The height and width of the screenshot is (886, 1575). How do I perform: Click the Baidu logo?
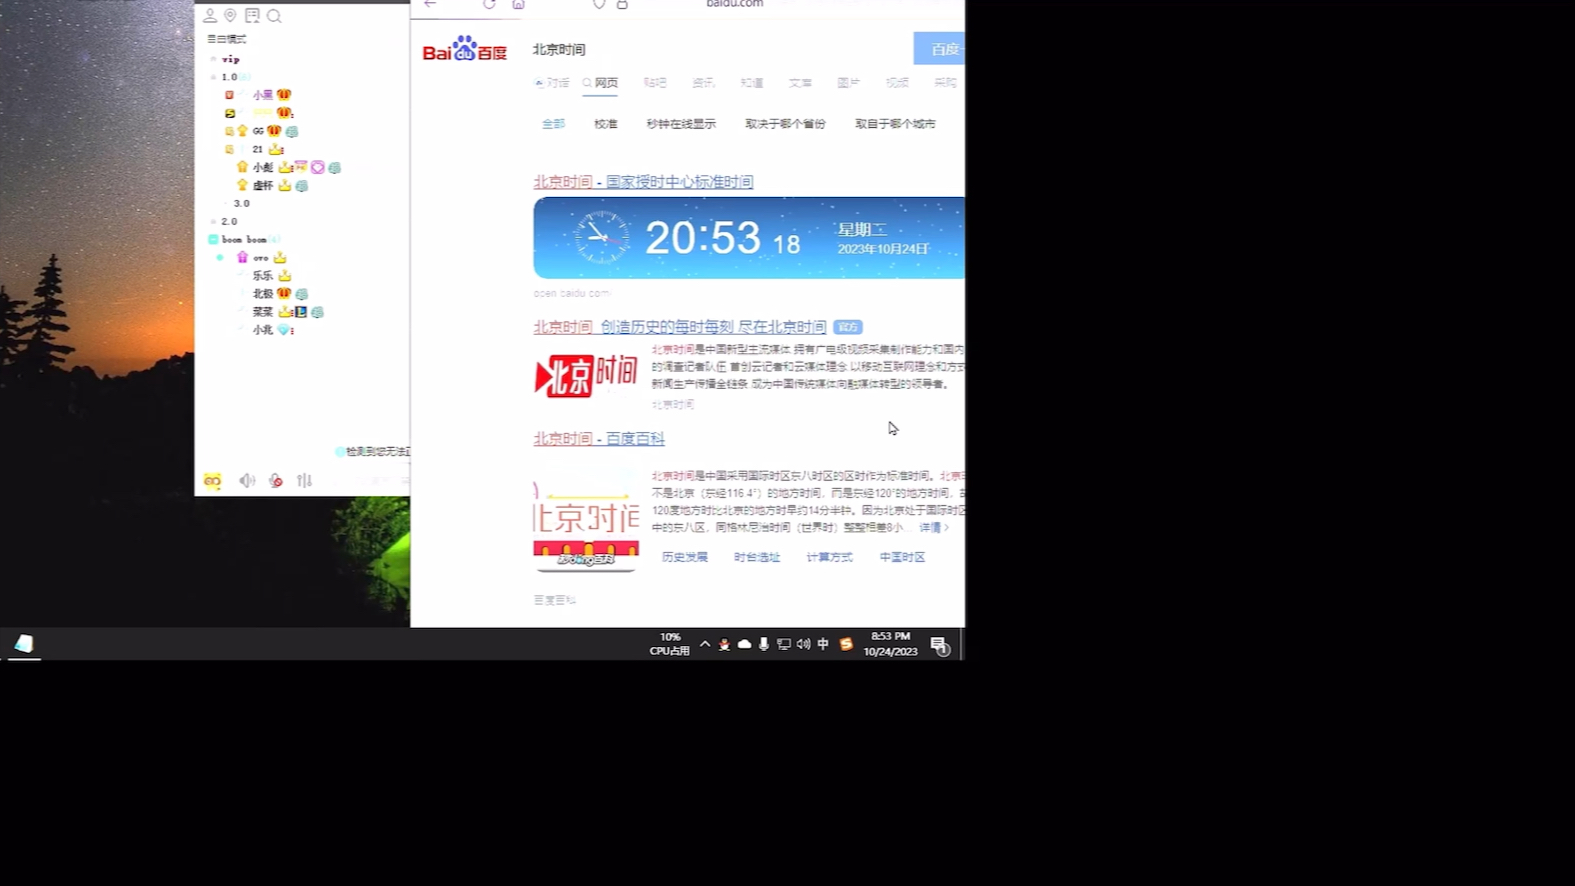[465, 49]
